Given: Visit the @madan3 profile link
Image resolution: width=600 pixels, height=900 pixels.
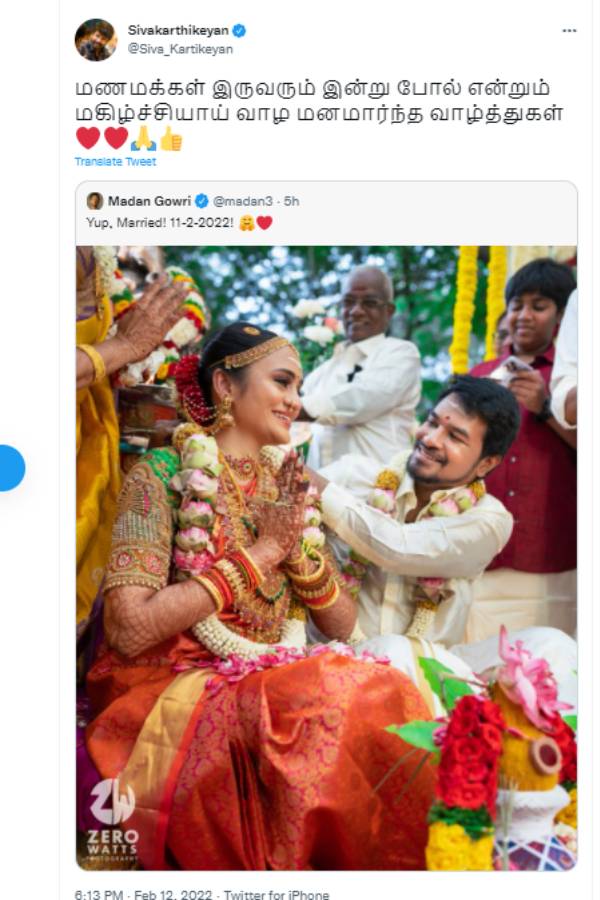Looking at the screenshot, I should tap(245, 200).
